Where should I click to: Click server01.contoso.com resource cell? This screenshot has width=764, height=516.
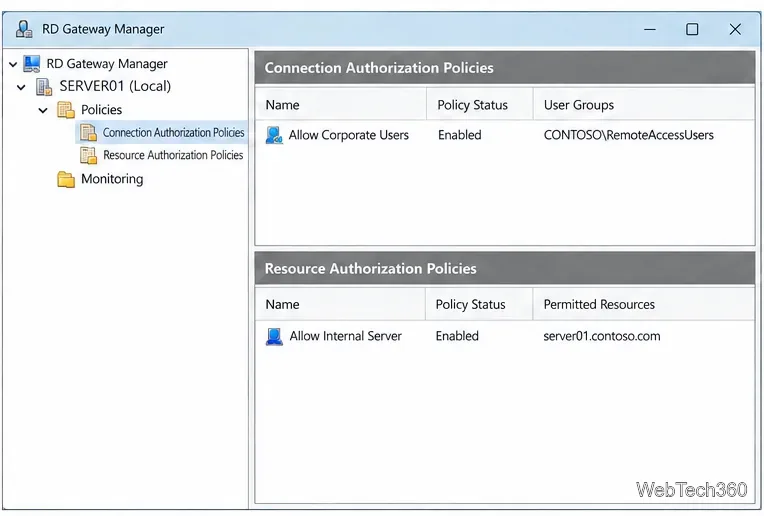tap(602, 336)
